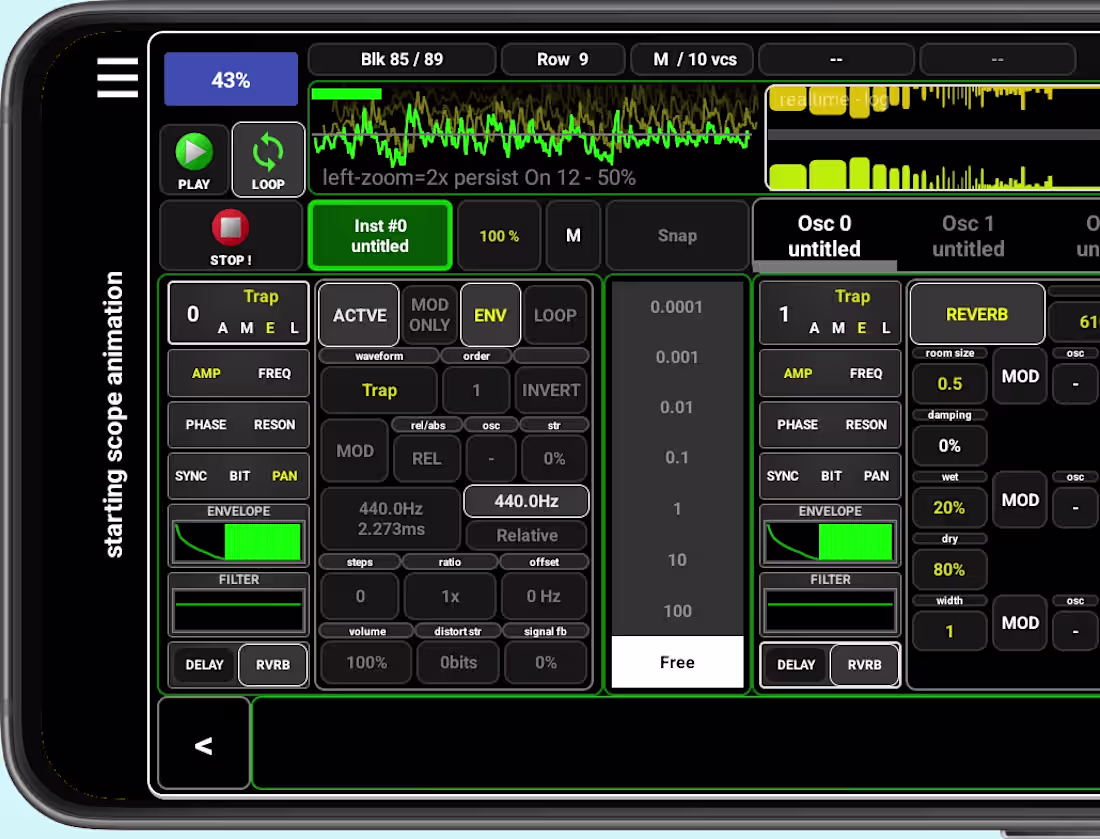
Task: Select the Inst #0 untitled tab
Action: pyautogui.click(x=379, y=235)
